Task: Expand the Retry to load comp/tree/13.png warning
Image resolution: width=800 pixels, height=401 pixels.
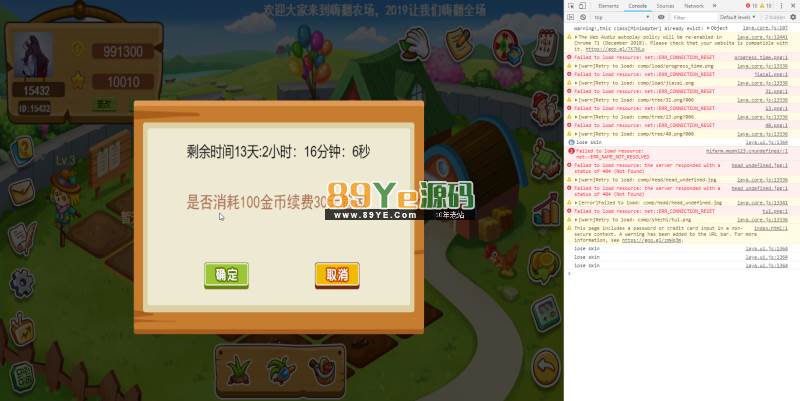Action: click(x=576, y=117)
